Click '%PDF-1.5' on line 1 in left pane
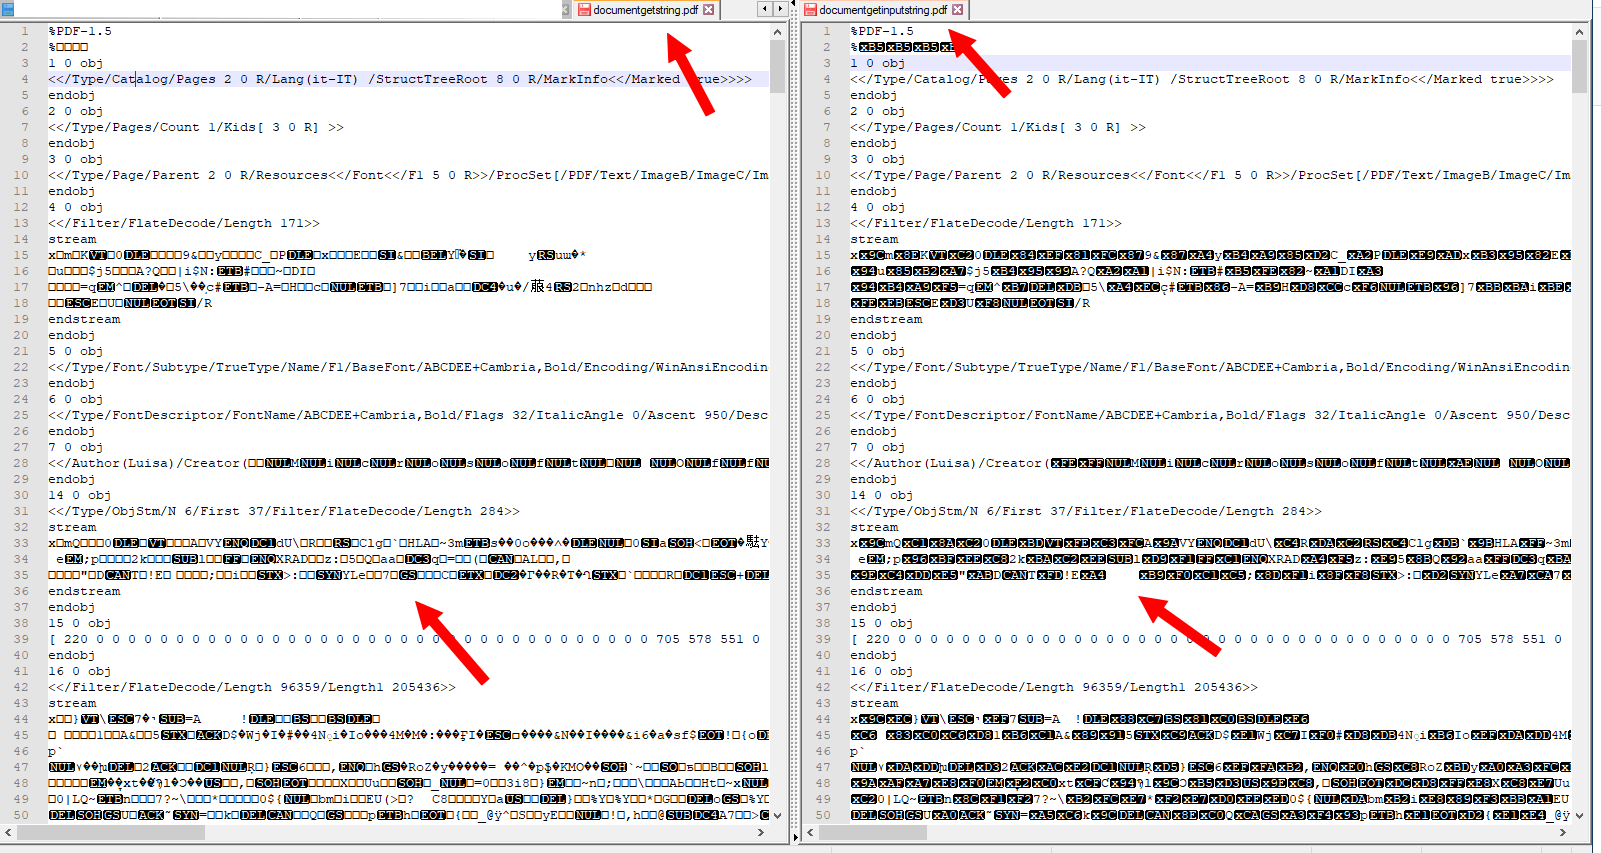This screenshot has width=1601, height=853. point(80,31)
